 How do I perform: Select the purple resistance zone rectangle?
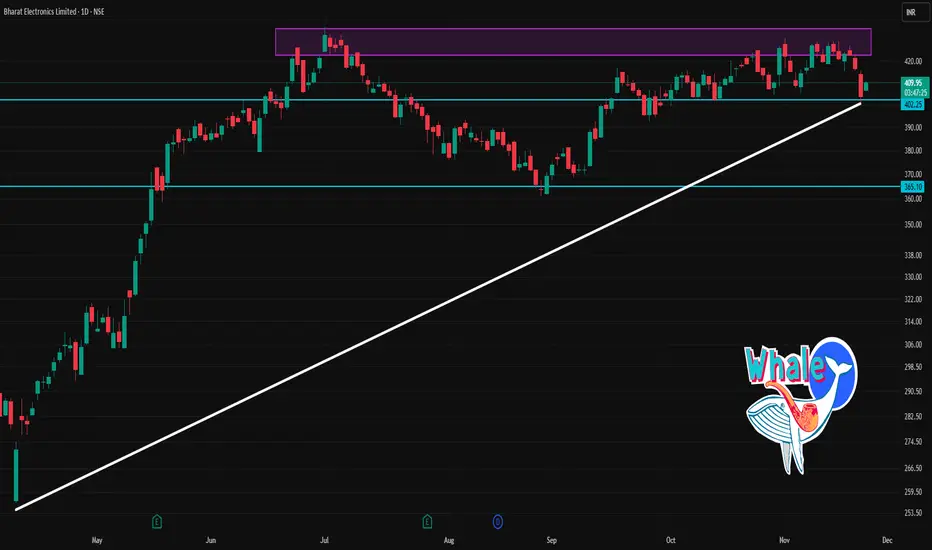pos(573,42)
